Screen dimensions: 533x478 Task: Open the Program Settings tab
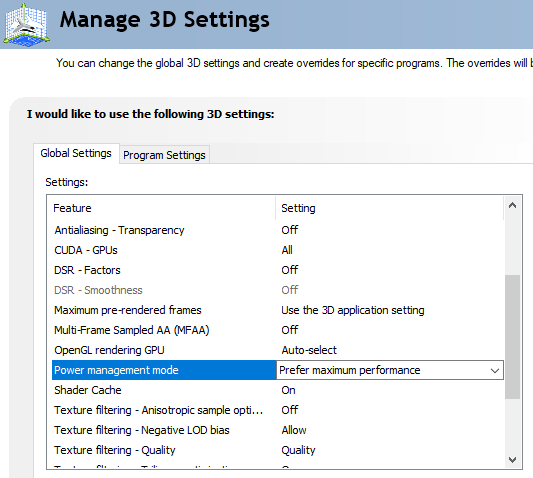point(164,155)
